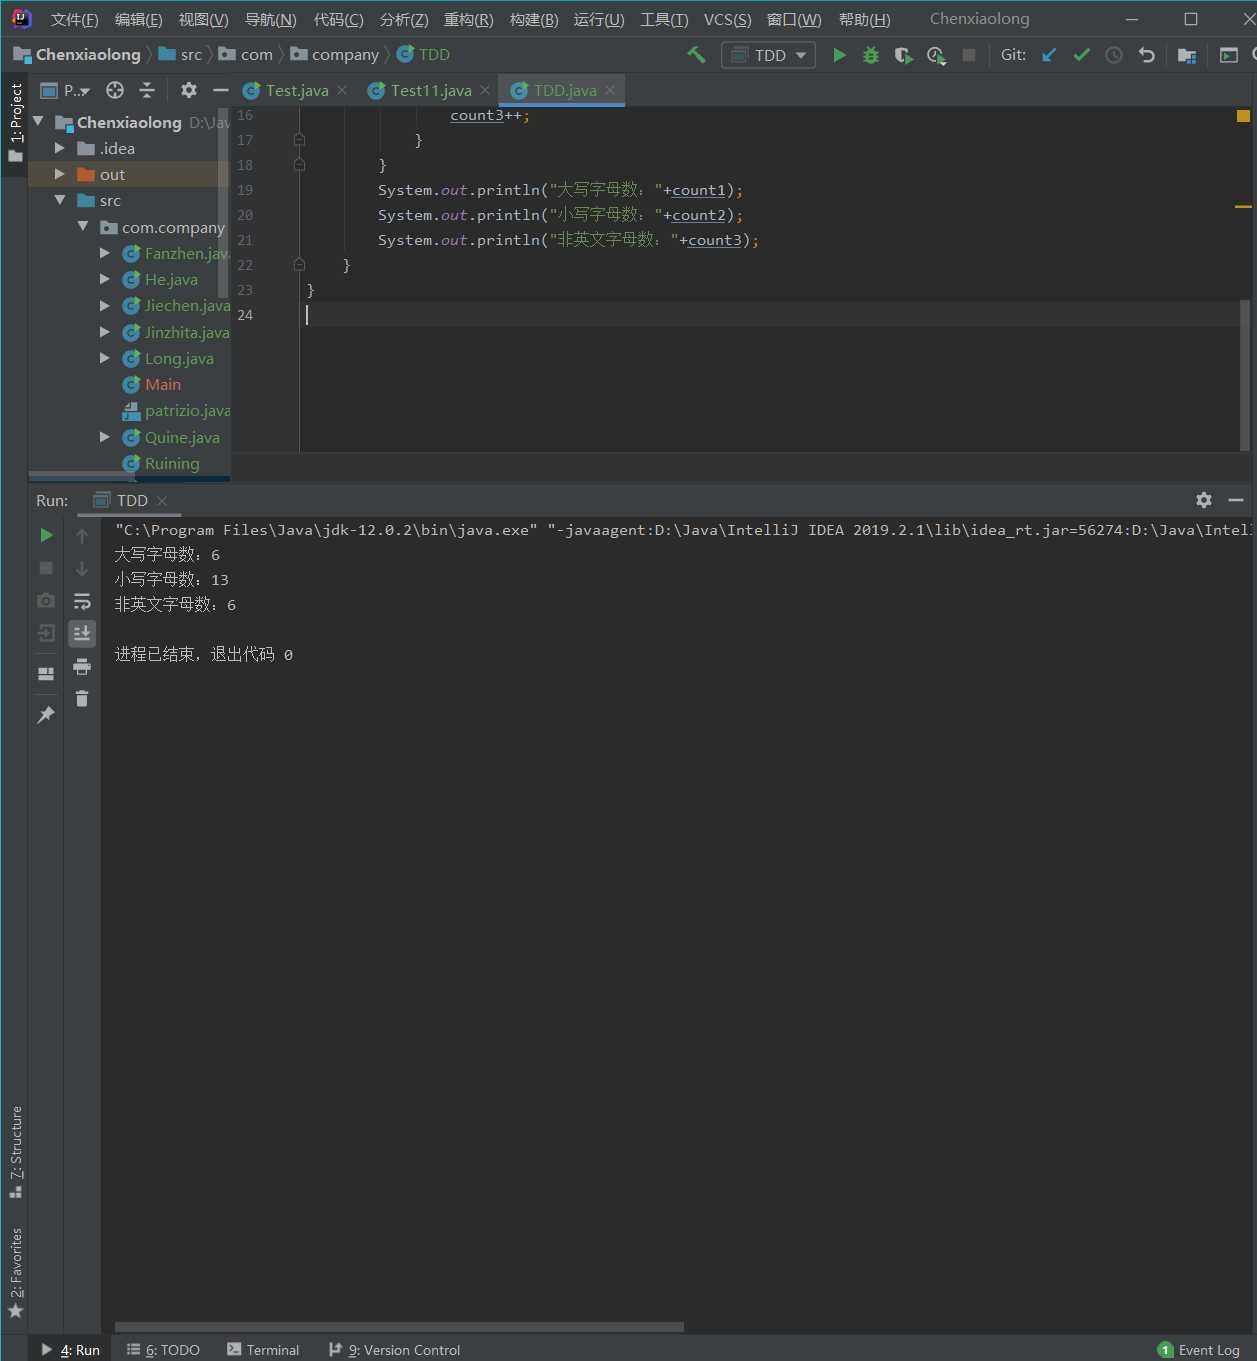Switch to the Test11.java editor tab
This screenshot has height=1361, width=1257.
pos(430,90)
